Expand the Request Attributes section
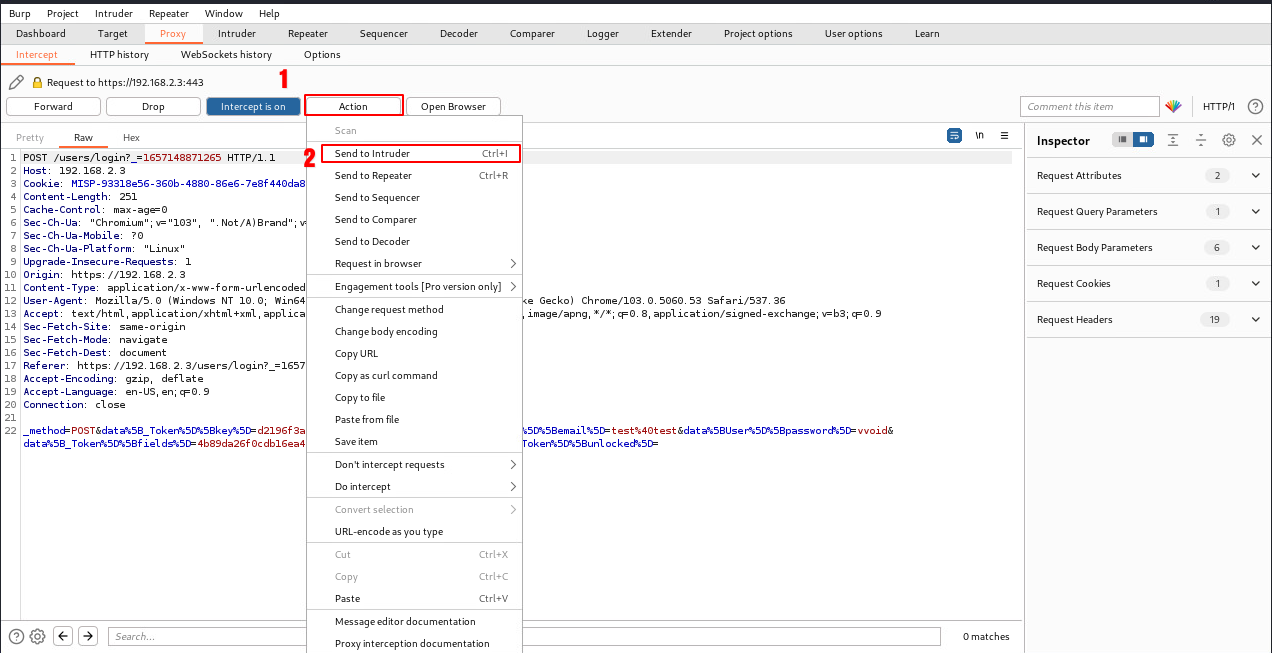 [1255, 176]
